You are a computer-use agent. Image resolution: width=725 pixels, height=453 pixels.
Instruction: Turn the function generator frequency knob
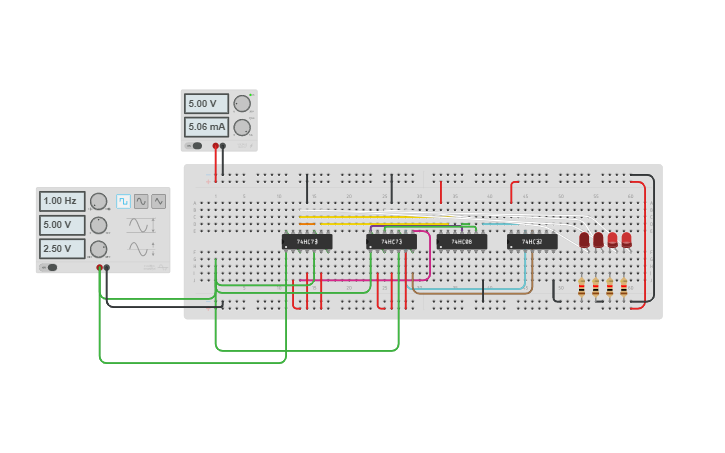point(98,202)
